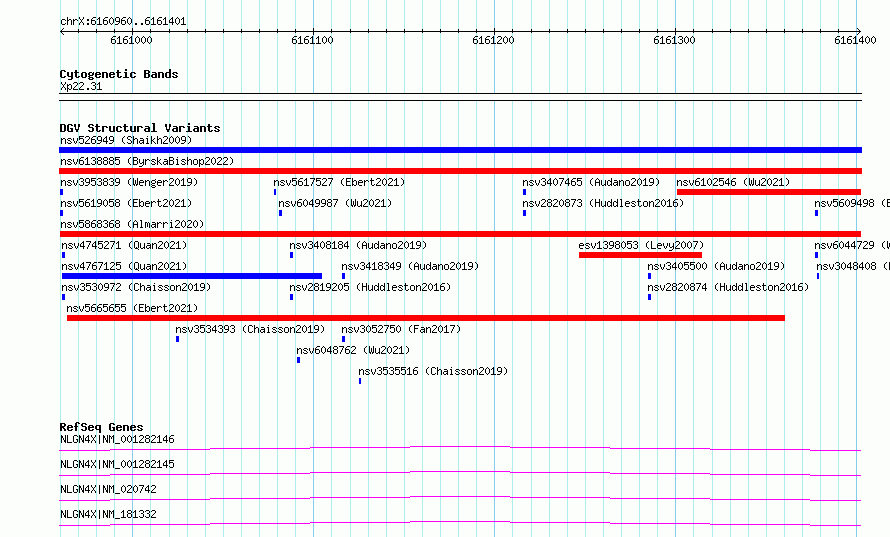Click the nsv6138885 (ByrskaBishop2022) red variant bar
Viewport: 890px width, 537px height.
460,171
